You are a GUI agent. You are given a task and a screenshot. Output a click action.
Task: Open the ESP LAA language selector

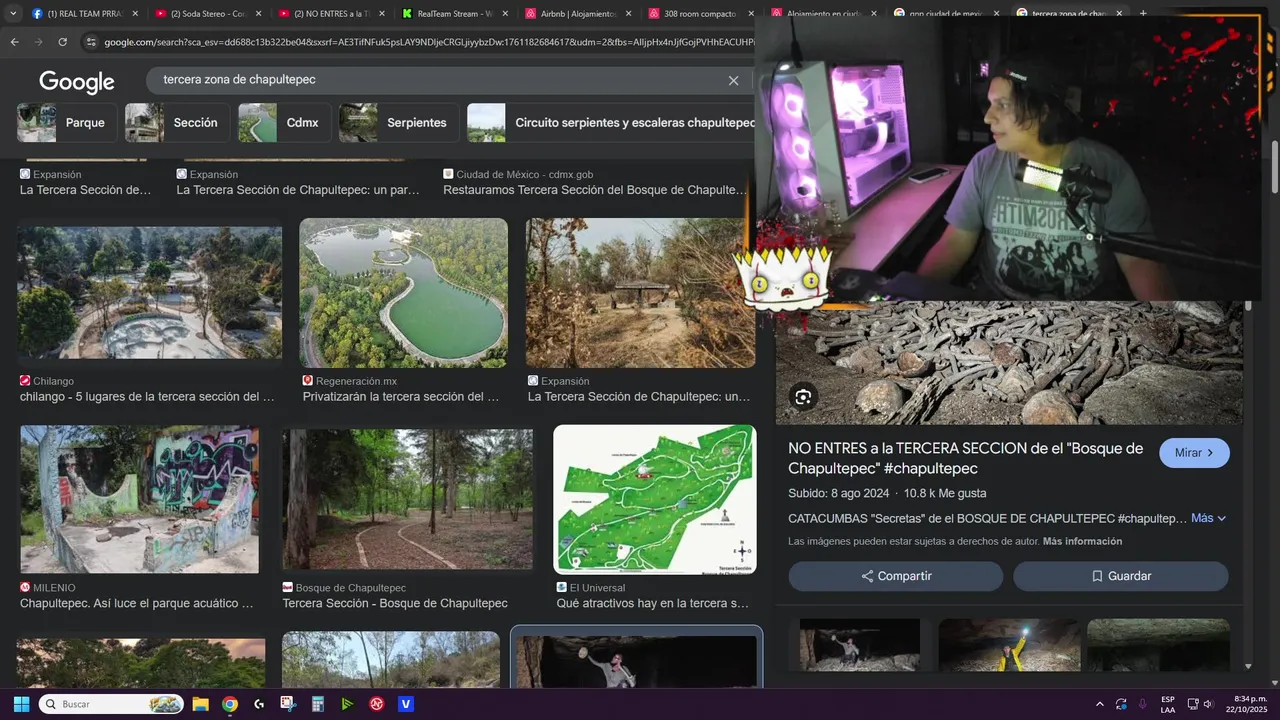(1168, 704)
